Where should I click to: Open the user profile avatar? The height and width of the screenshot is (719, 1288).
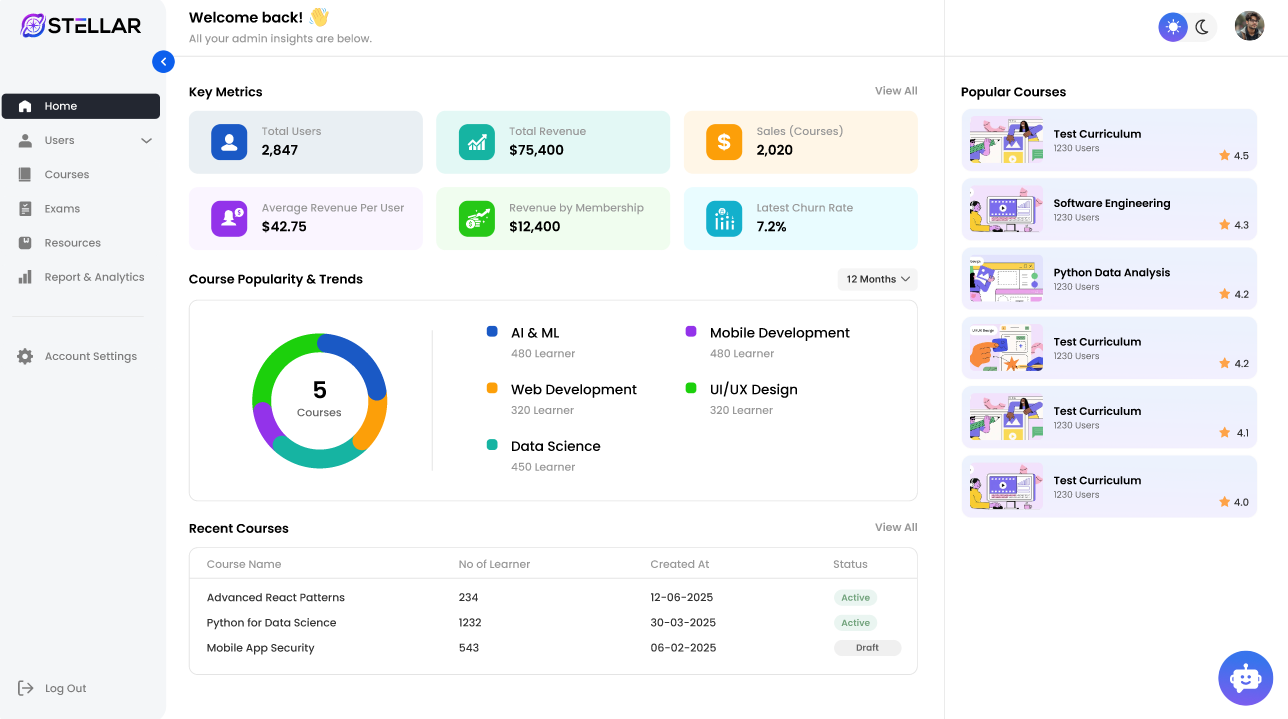click(1249, 26)
